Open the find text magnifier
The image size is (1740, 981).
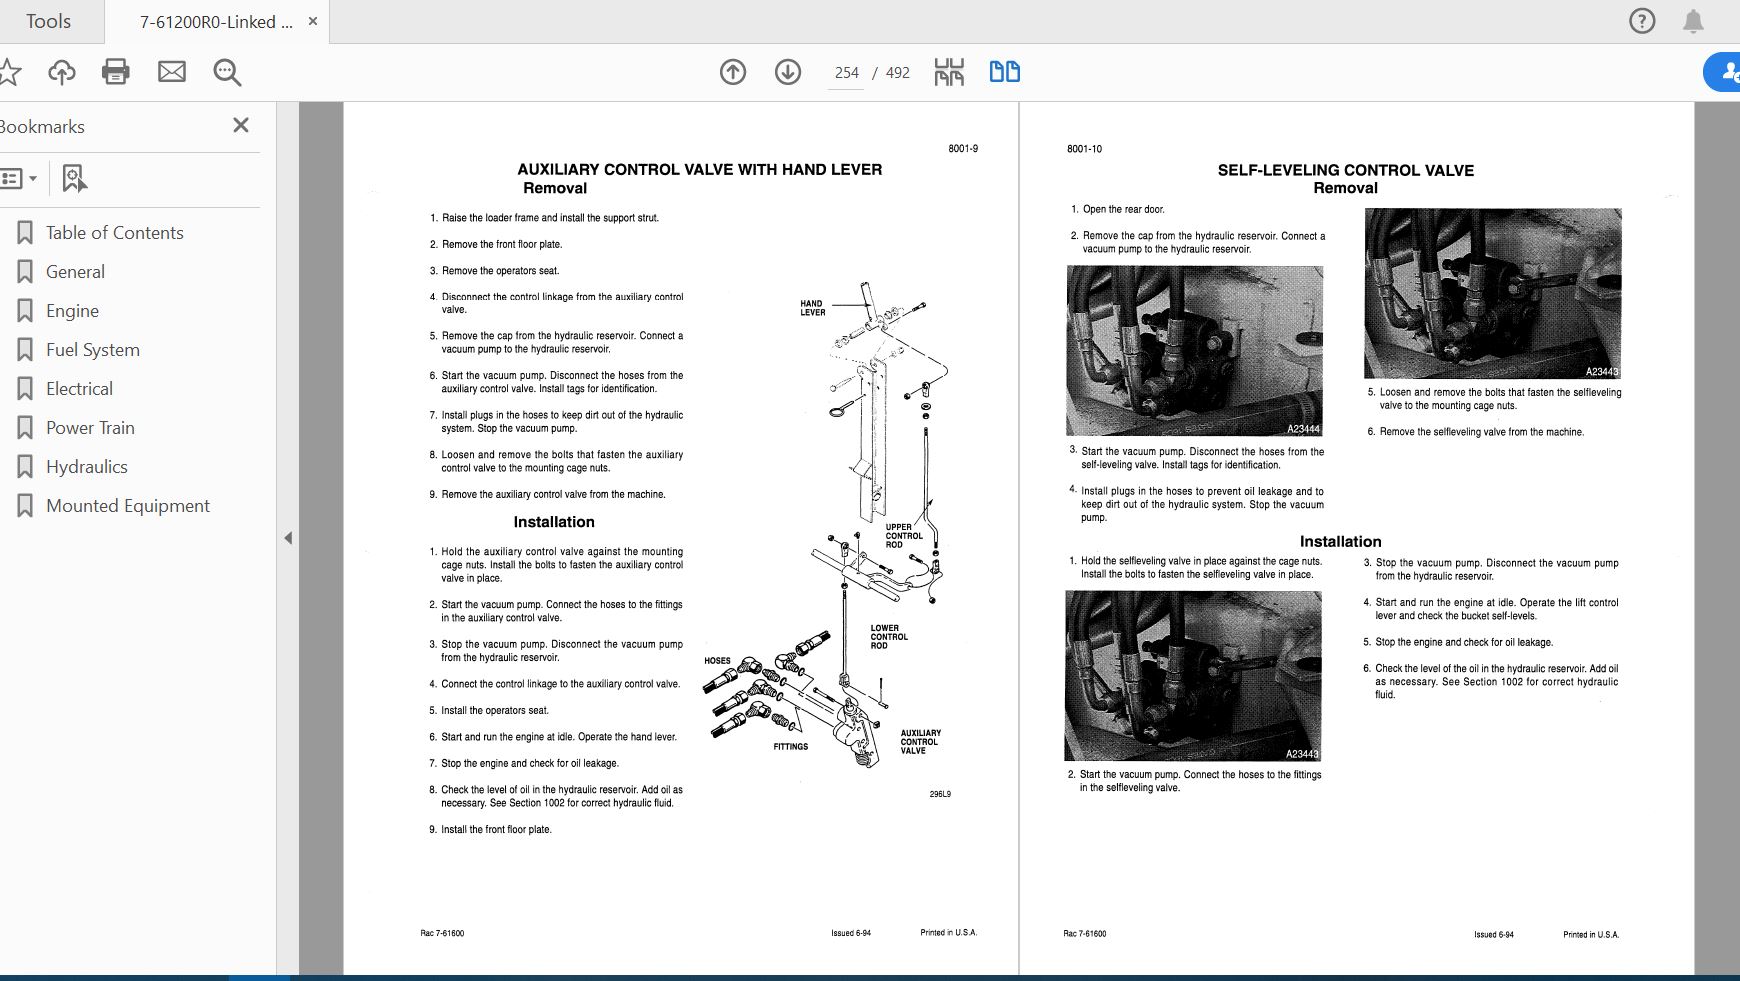[x=227, y=72]
